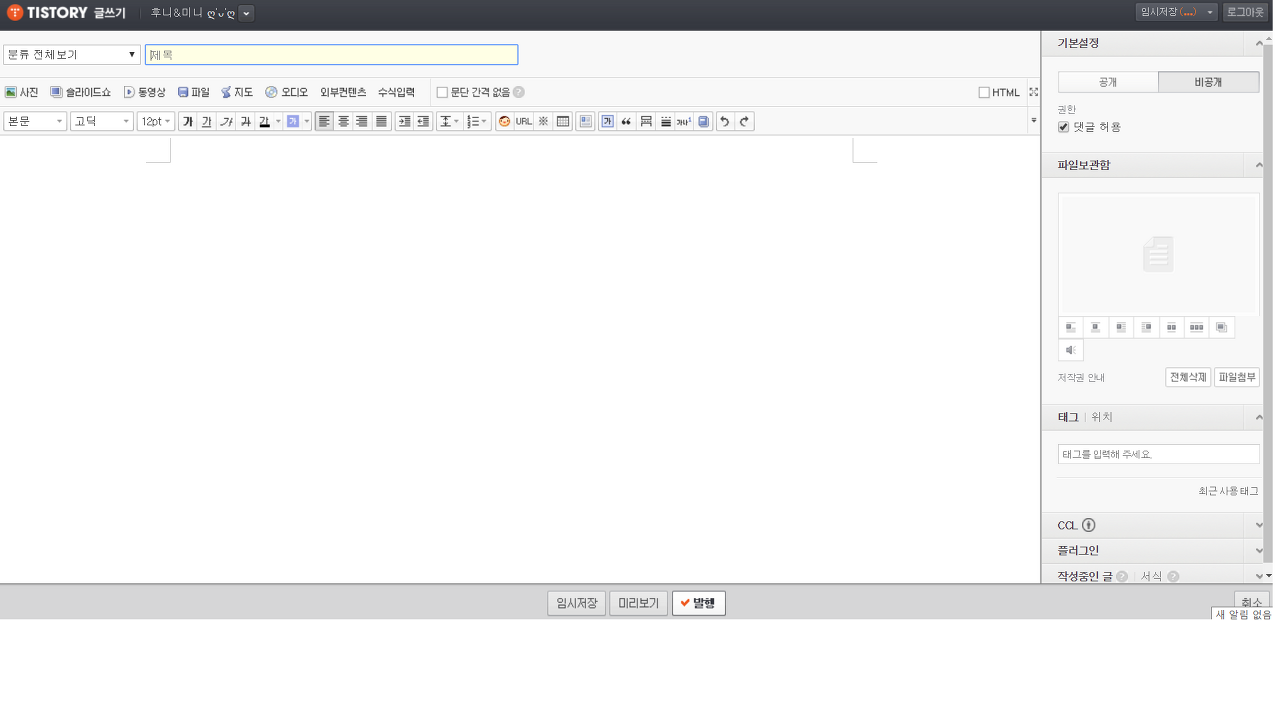Switch to the 위치 tab

click(x=1102, y=417)
